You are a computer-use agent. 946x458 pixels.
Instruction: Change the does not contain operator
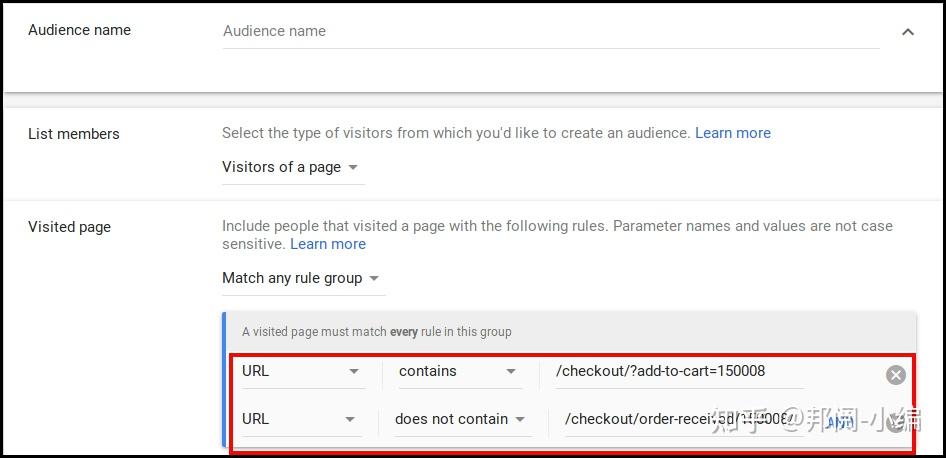click(461, 419)
